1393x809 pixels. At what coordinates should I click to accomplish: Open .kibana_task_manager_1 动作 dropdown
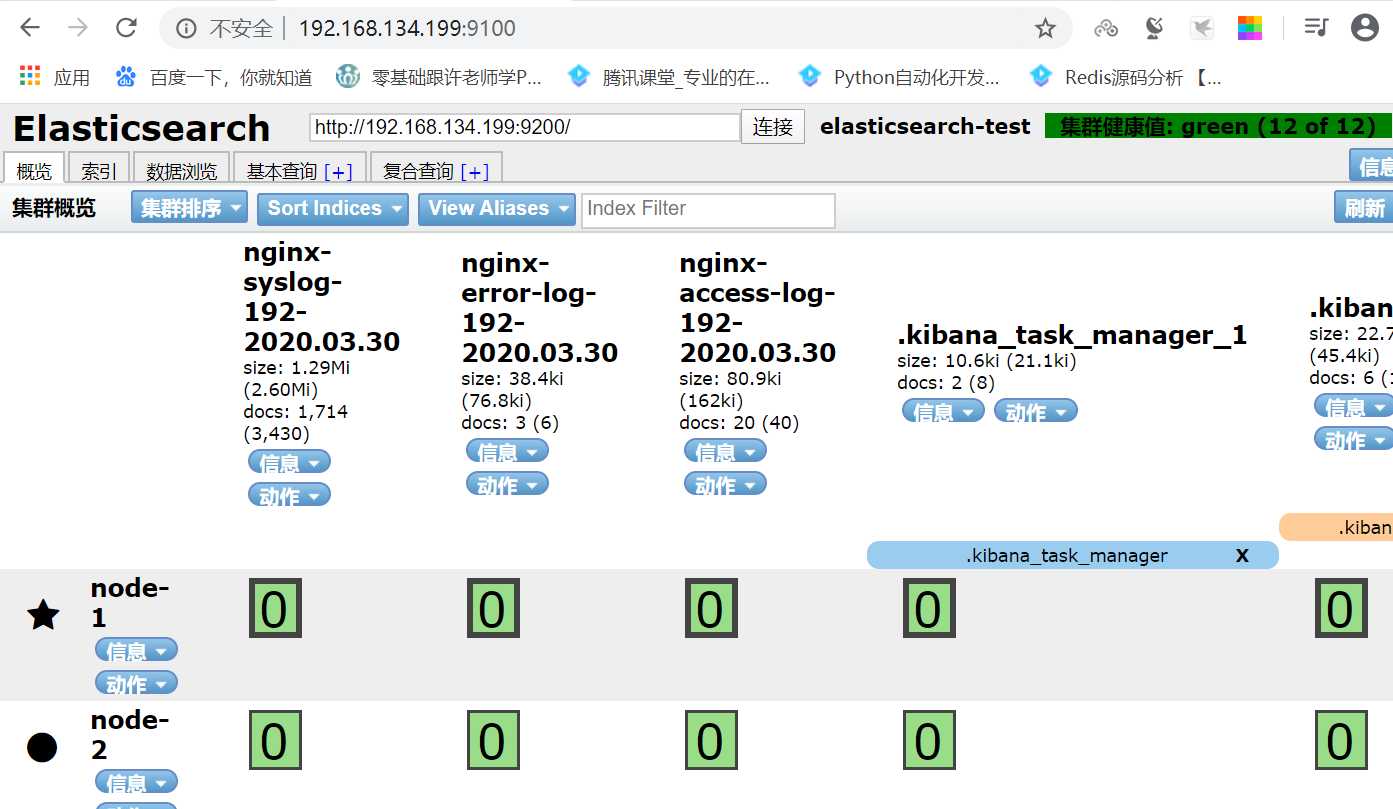point(1035,411)
